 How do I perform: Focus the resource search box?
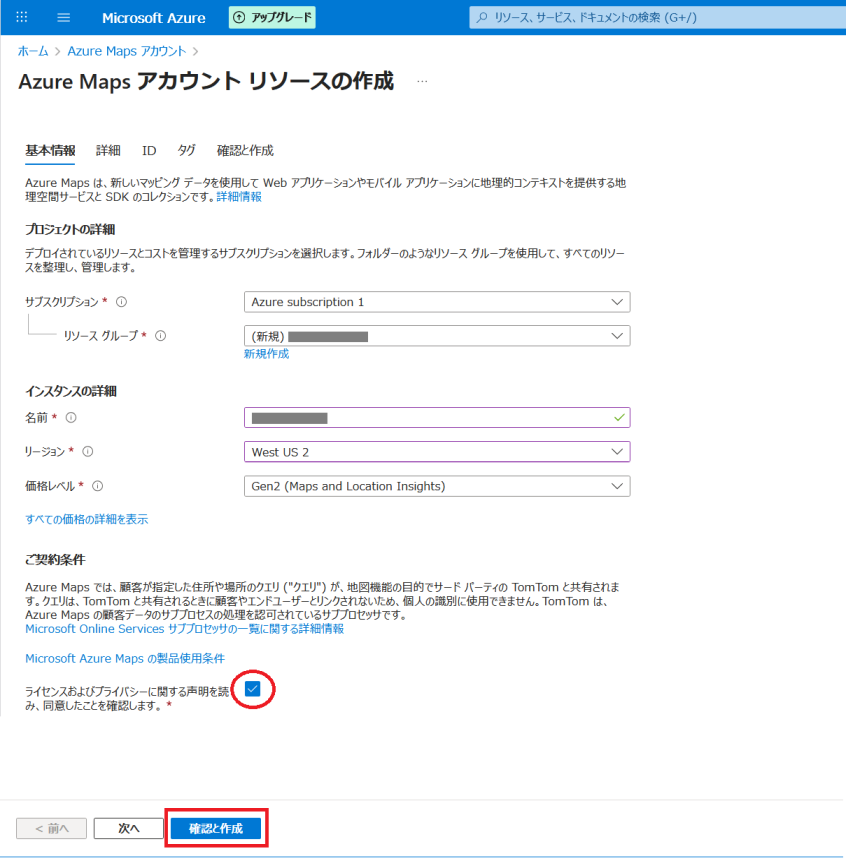pos(657,18)
